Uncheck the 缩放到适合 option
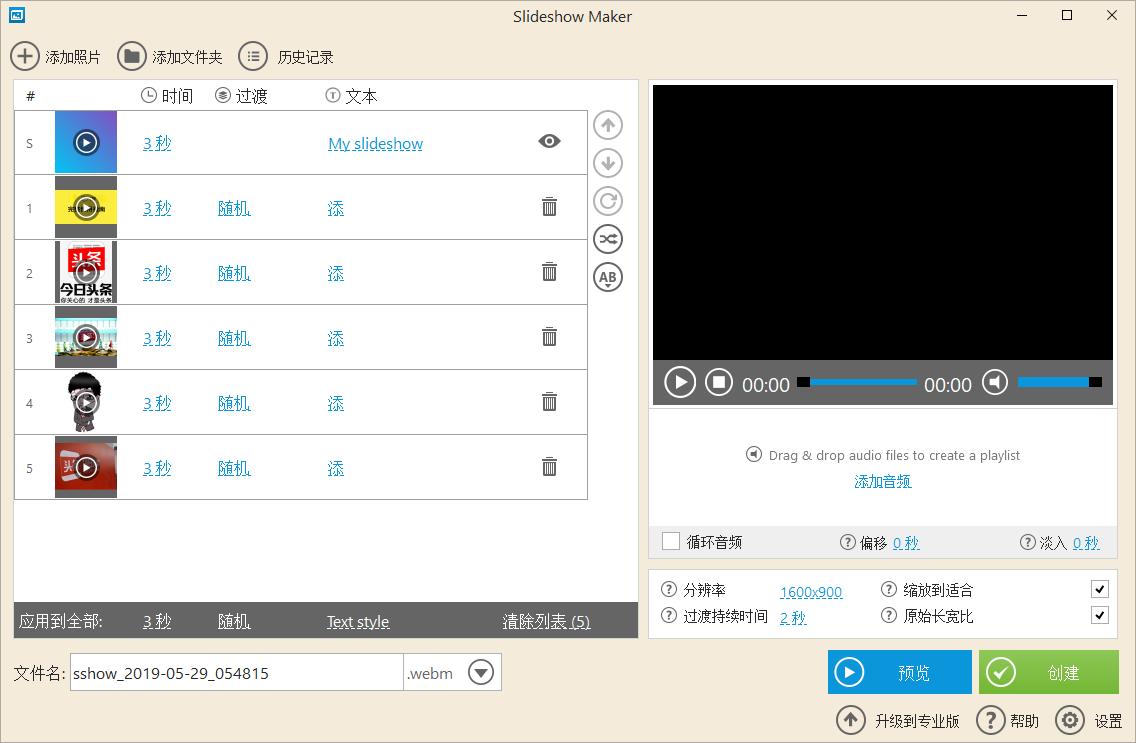The image size is (1136, 743). [x=1099, y=589]
